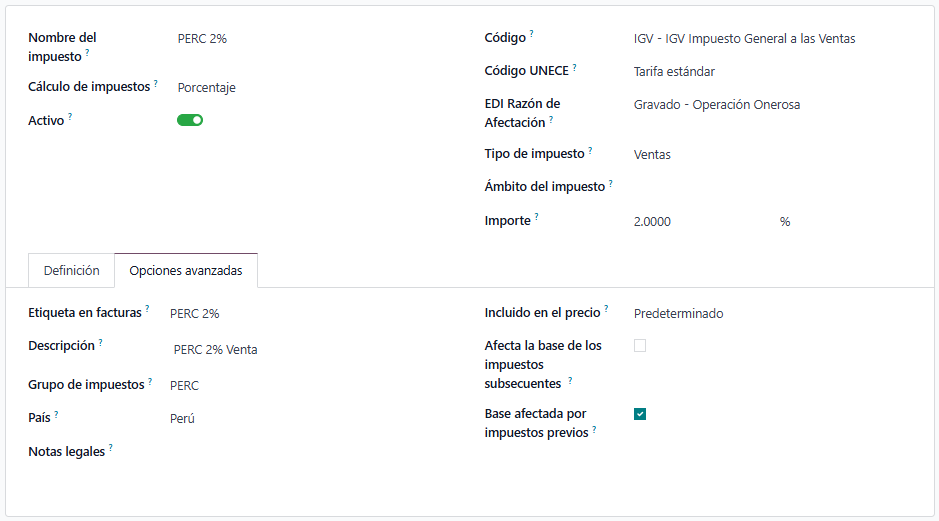Select the Opciones avanzadas tab
Screen dimensions: 939x521
pos(186,271)
